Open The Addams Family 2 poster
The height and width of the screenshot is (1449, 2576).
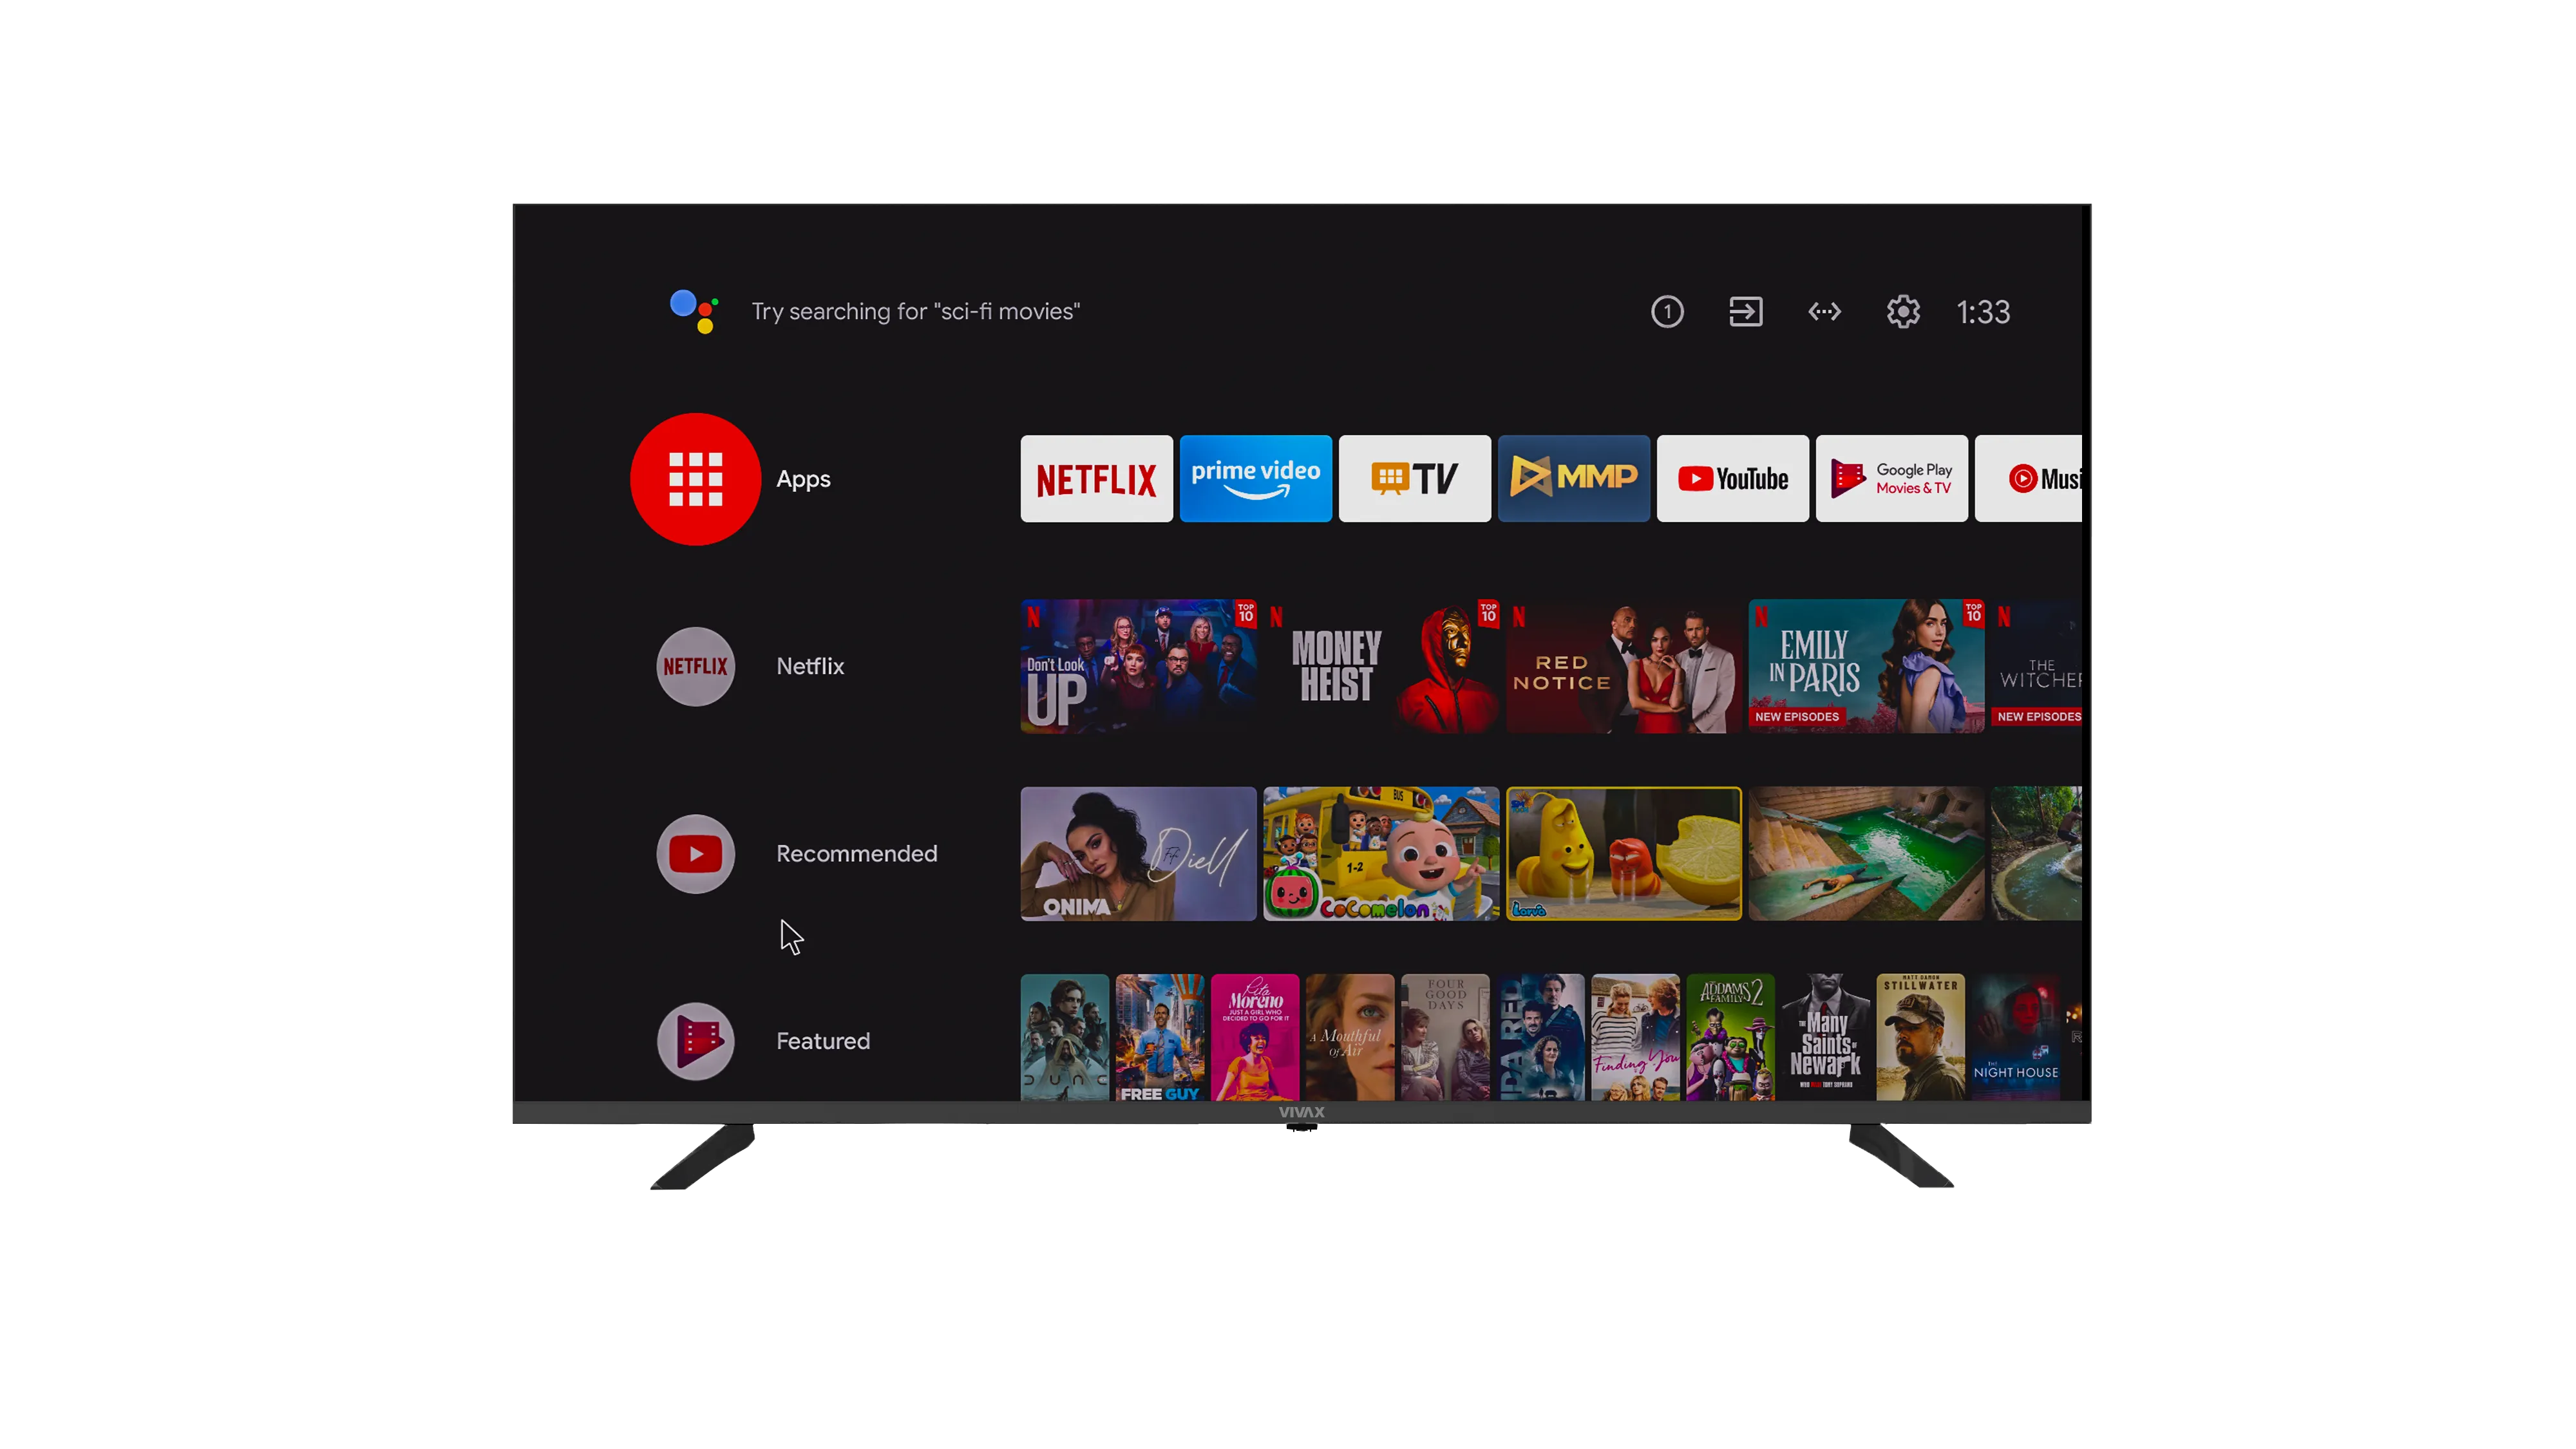(x=1730, y=1037)
